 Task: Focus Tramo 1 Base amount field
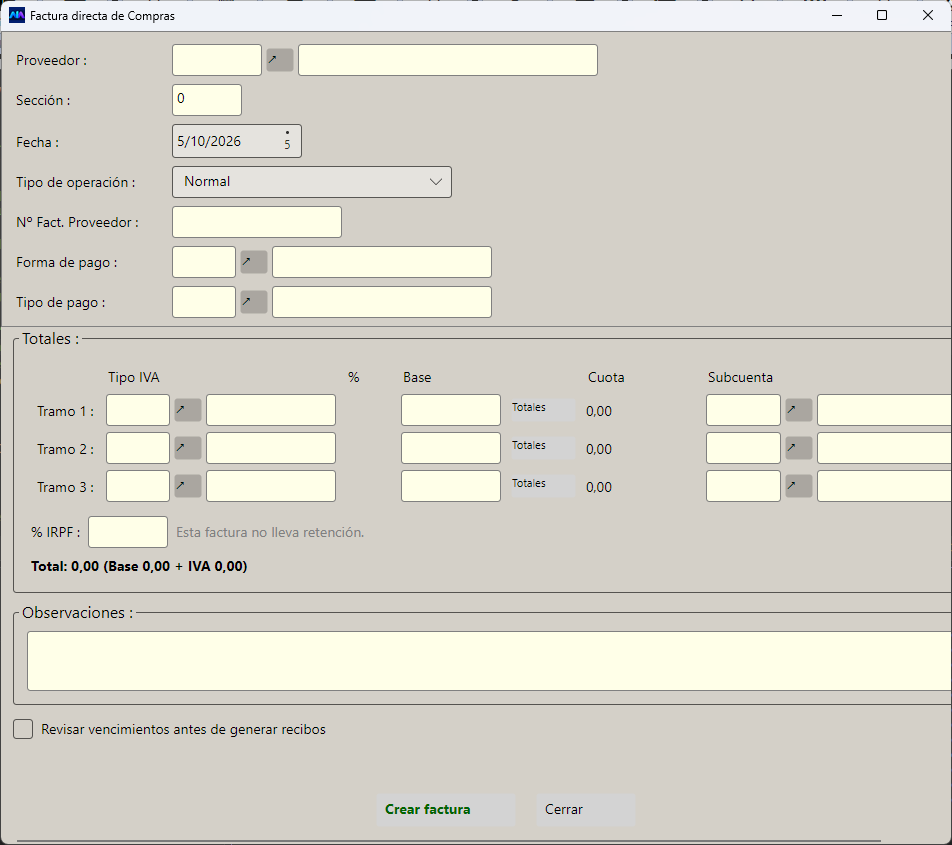451,410
